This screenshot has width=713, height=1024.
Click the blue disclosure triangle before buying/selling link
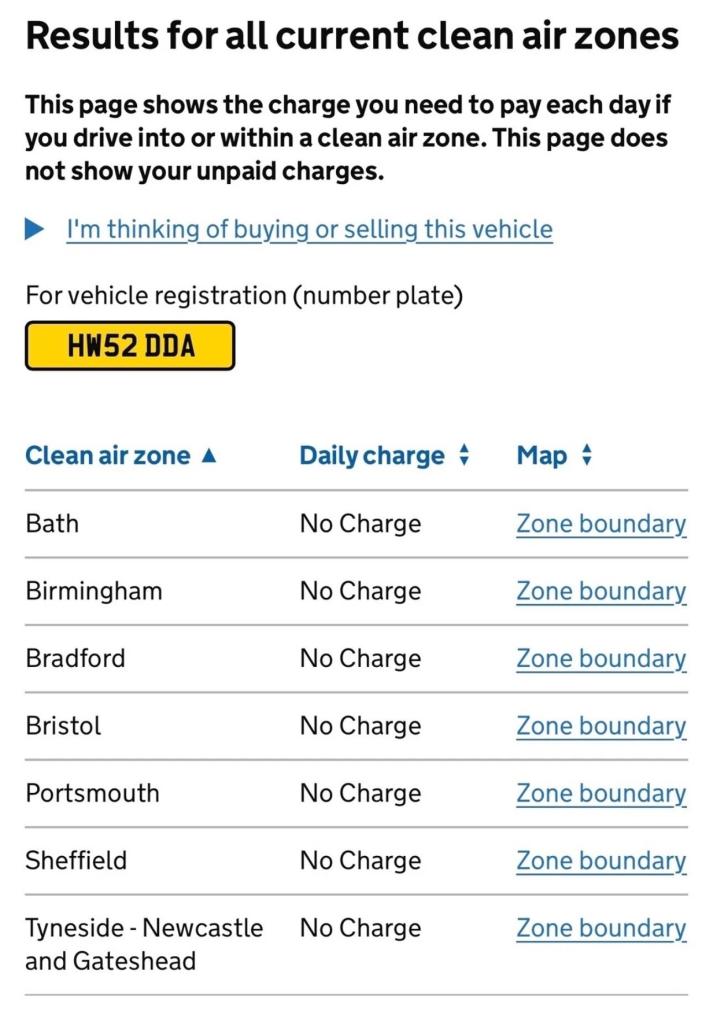point(35,230)
